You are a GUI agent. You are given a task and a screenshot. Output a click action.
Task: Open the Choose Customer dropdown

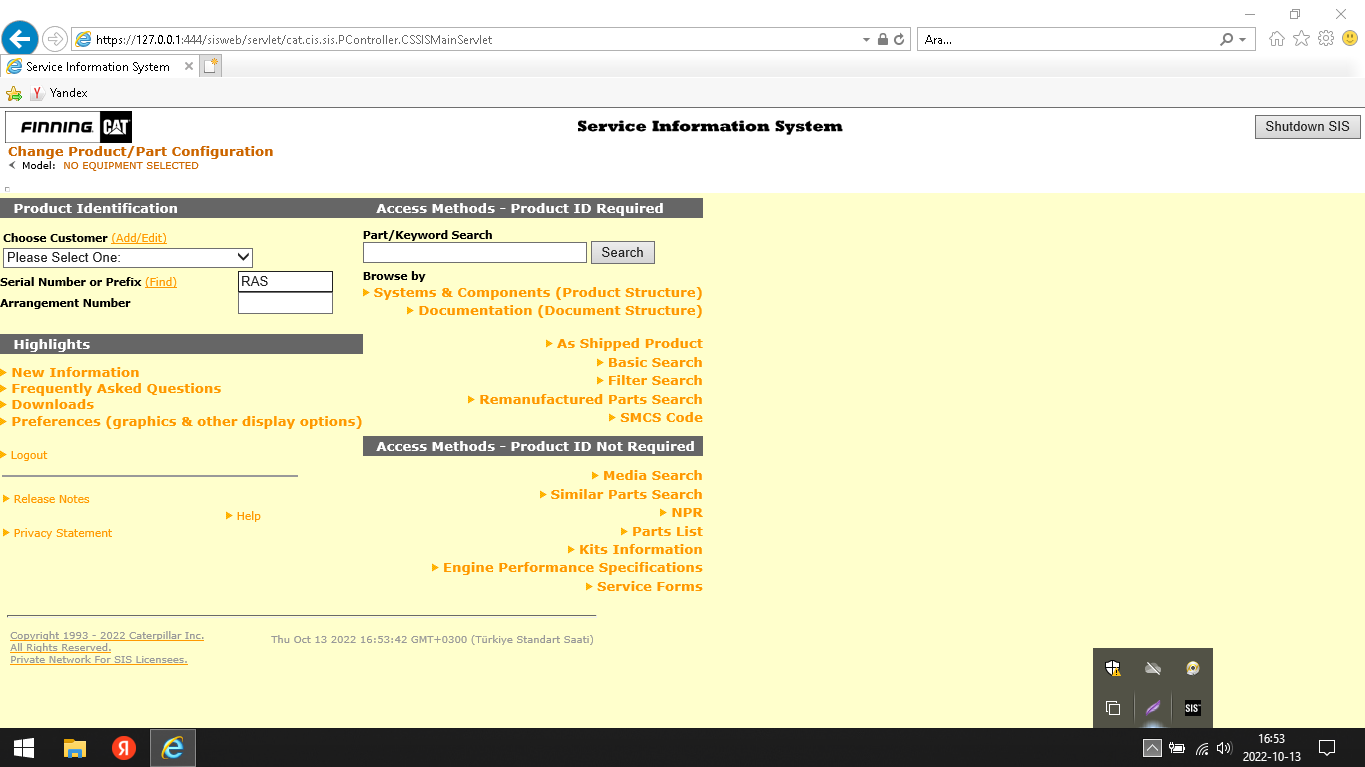pos(128,258)
